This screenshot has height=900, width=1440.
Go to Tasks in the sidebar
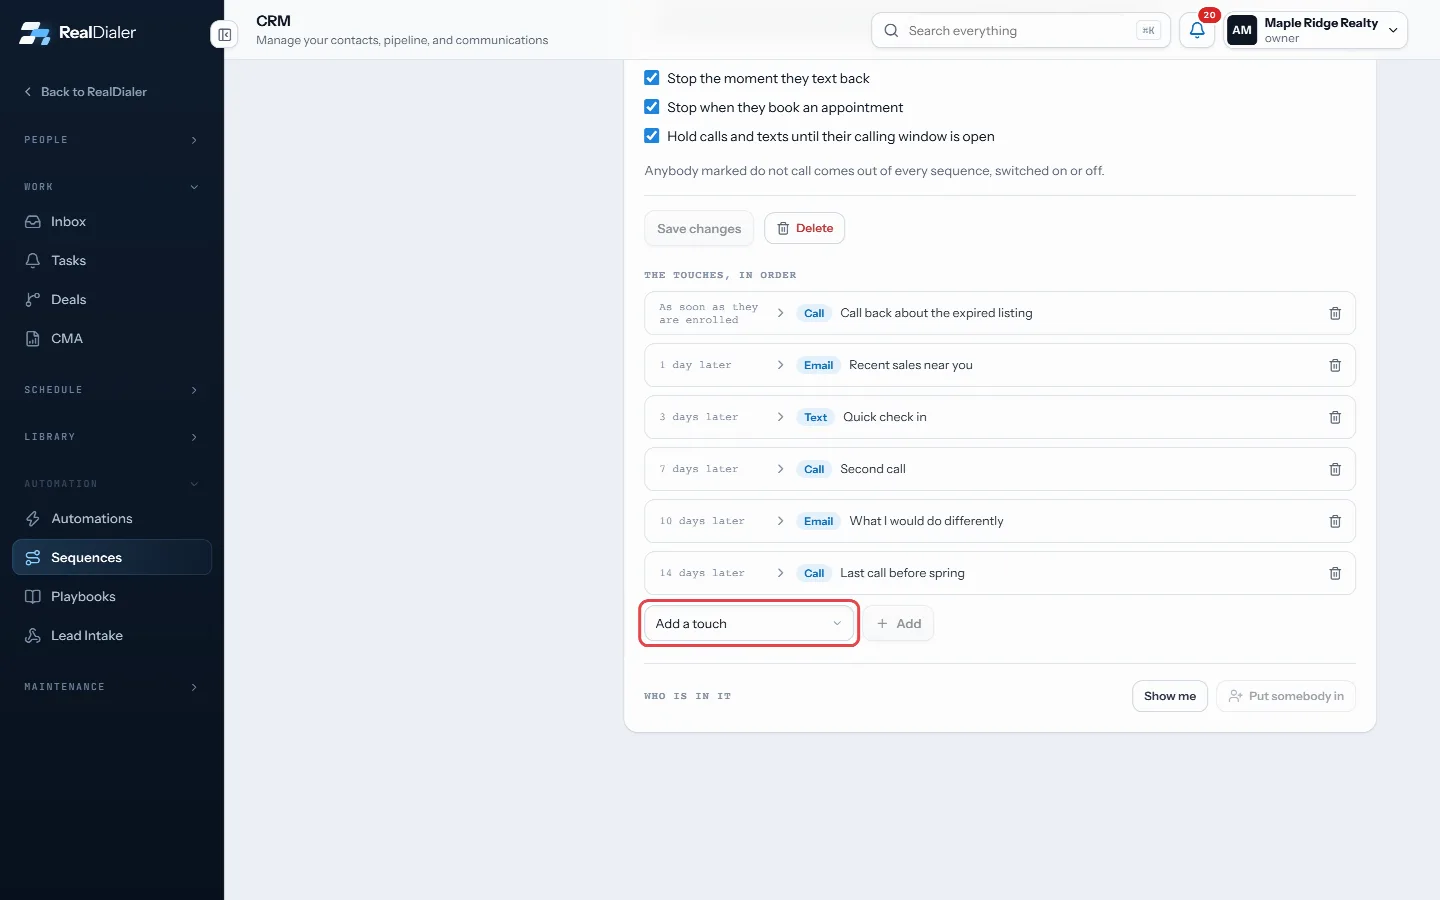click(112, 261)
